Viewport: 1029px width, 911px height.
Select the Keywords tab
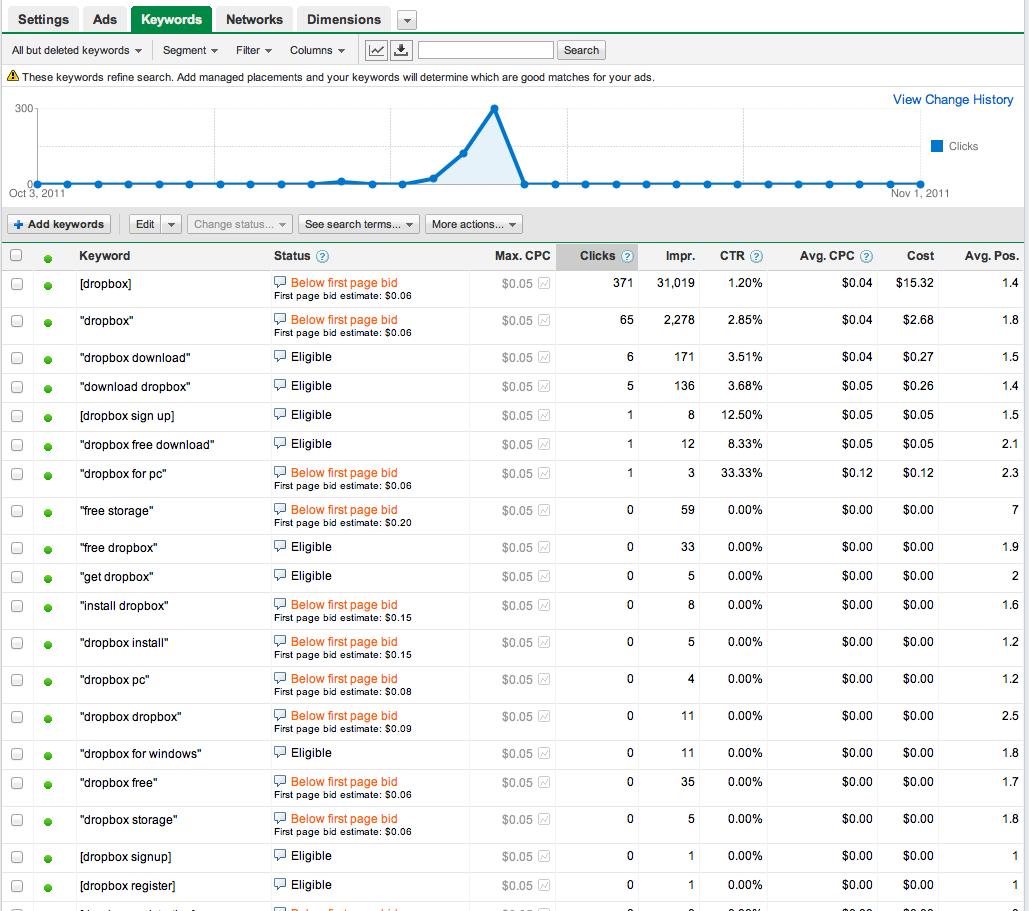(171, 20)
